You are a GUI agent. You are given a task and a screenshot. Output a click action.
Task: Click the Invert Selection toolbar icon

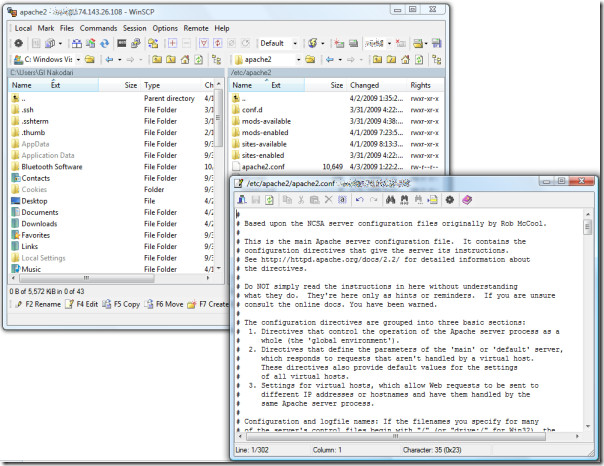pyautogui.click(x=218, y=43)
